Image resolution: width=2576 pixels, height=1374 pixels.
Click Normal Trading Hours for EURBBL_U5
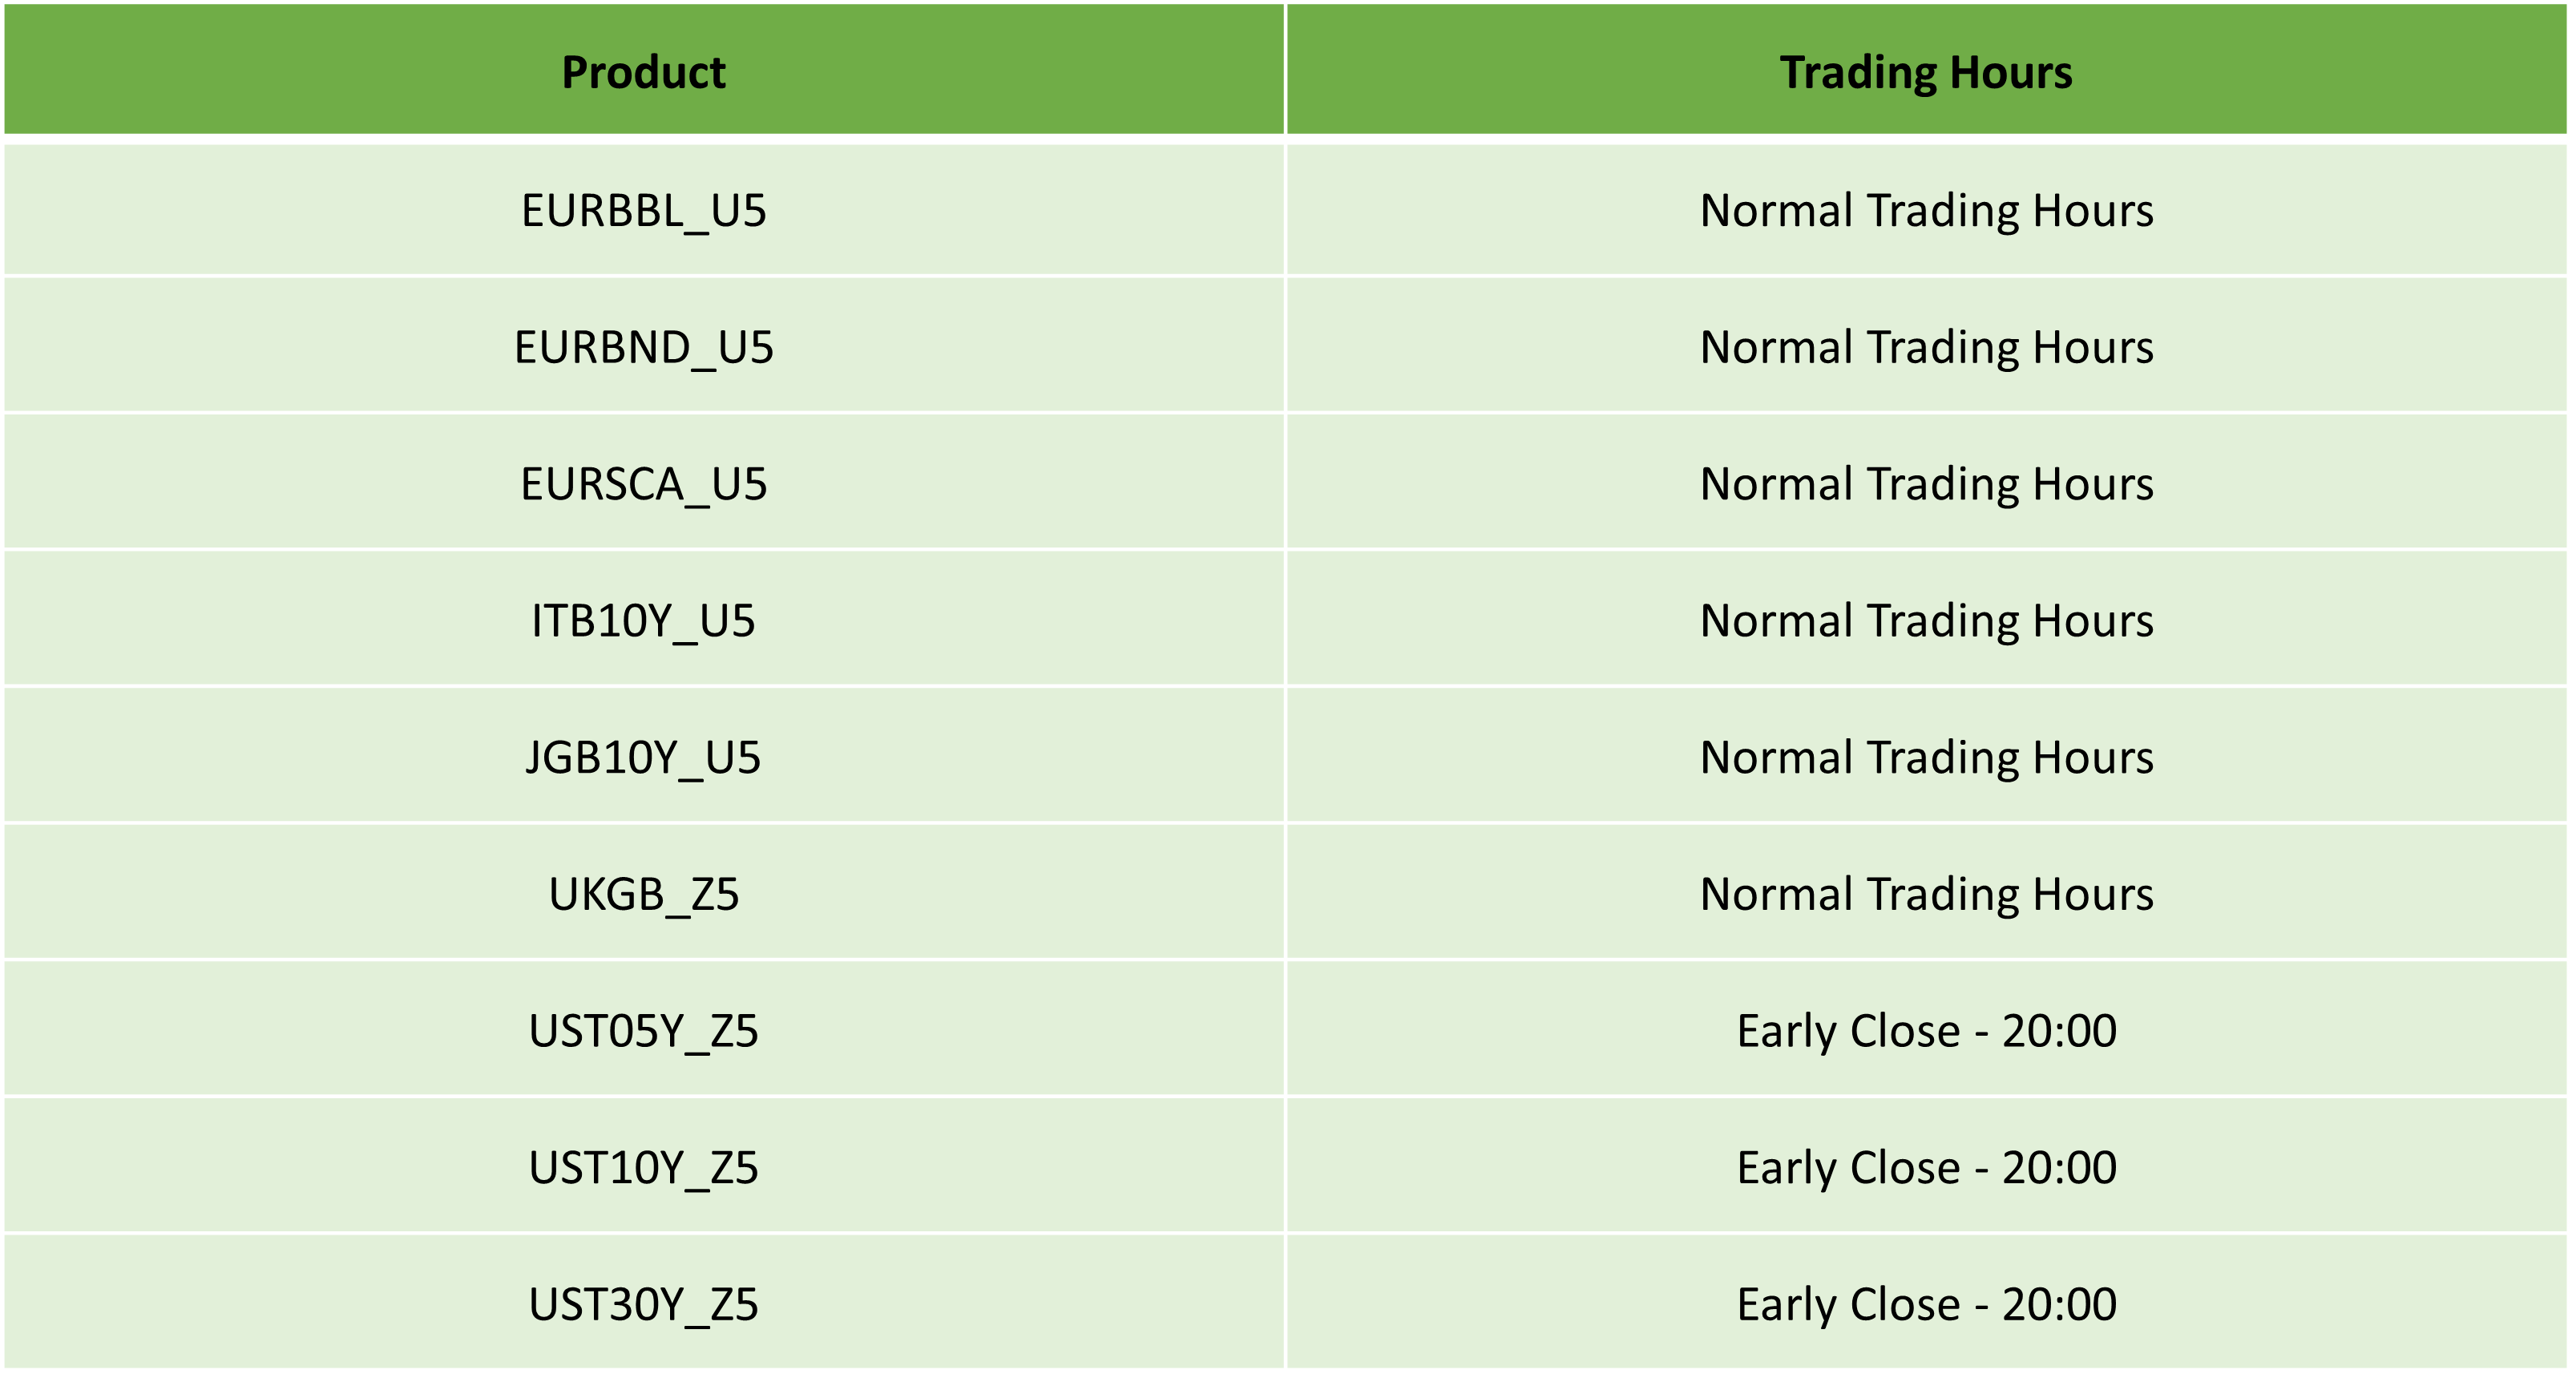pos(1926,210)
